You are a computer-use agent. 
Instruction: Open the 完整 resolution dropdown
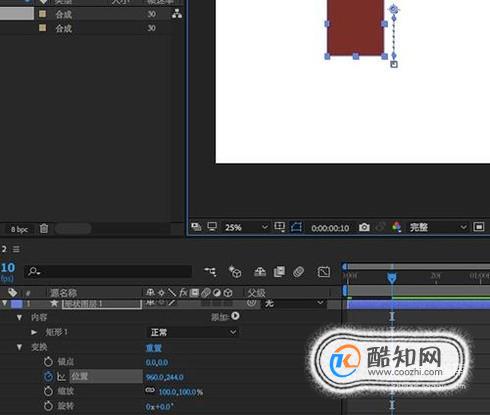click(x=437, y=227)
